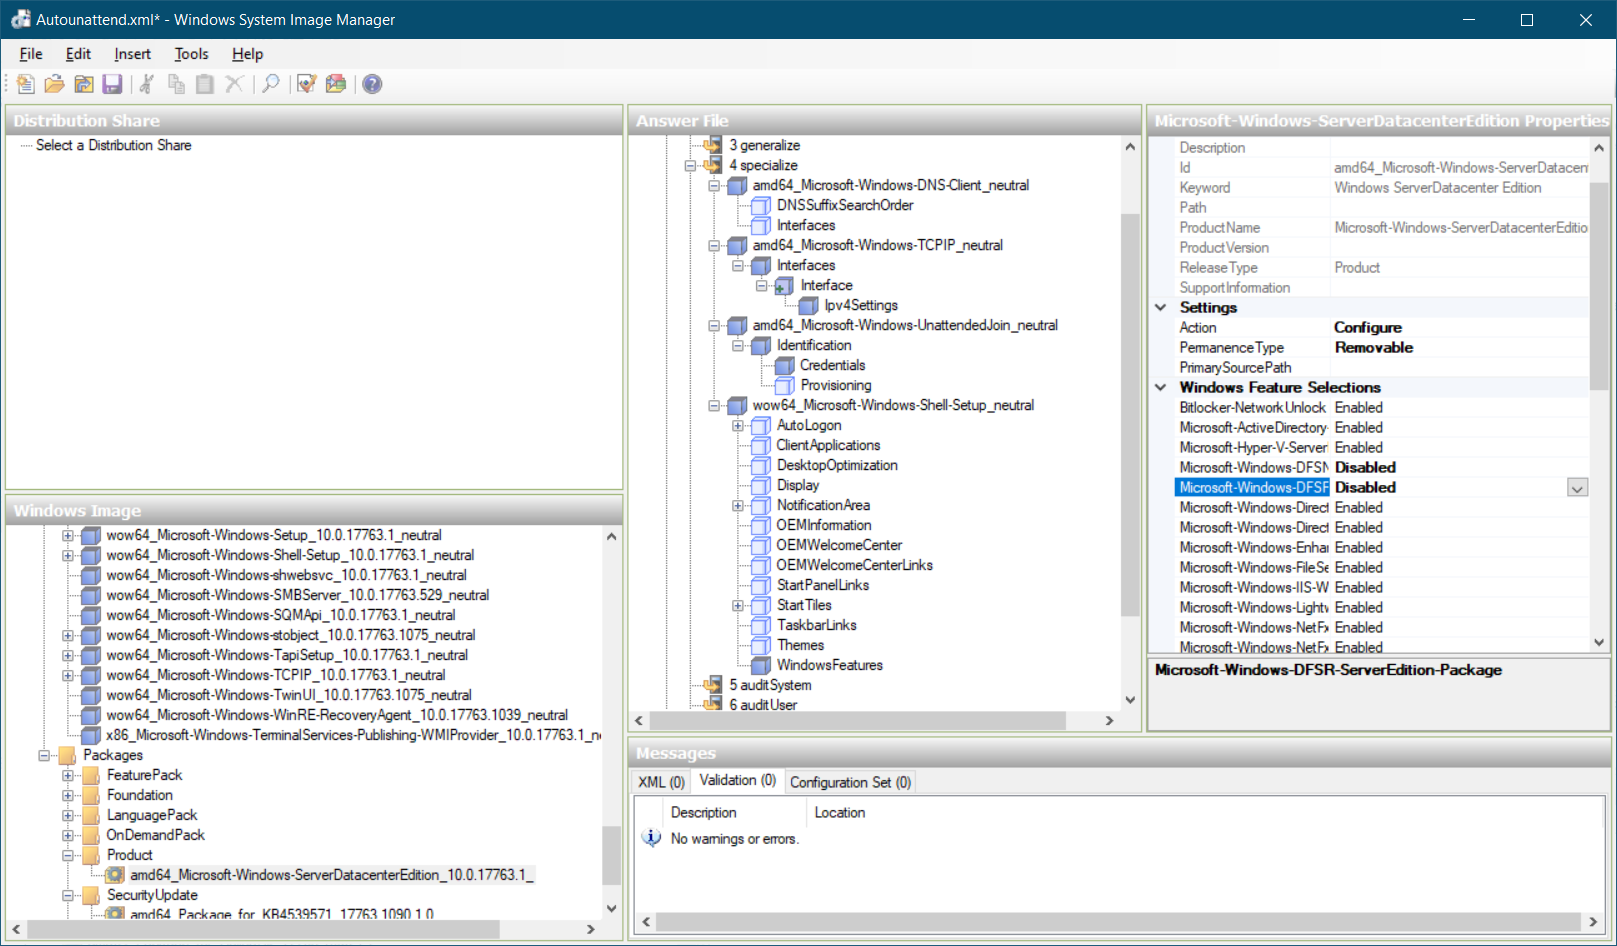The image size is (1617, 946).
Task: Click the FeaturePack folder icon
Action: 92,775
